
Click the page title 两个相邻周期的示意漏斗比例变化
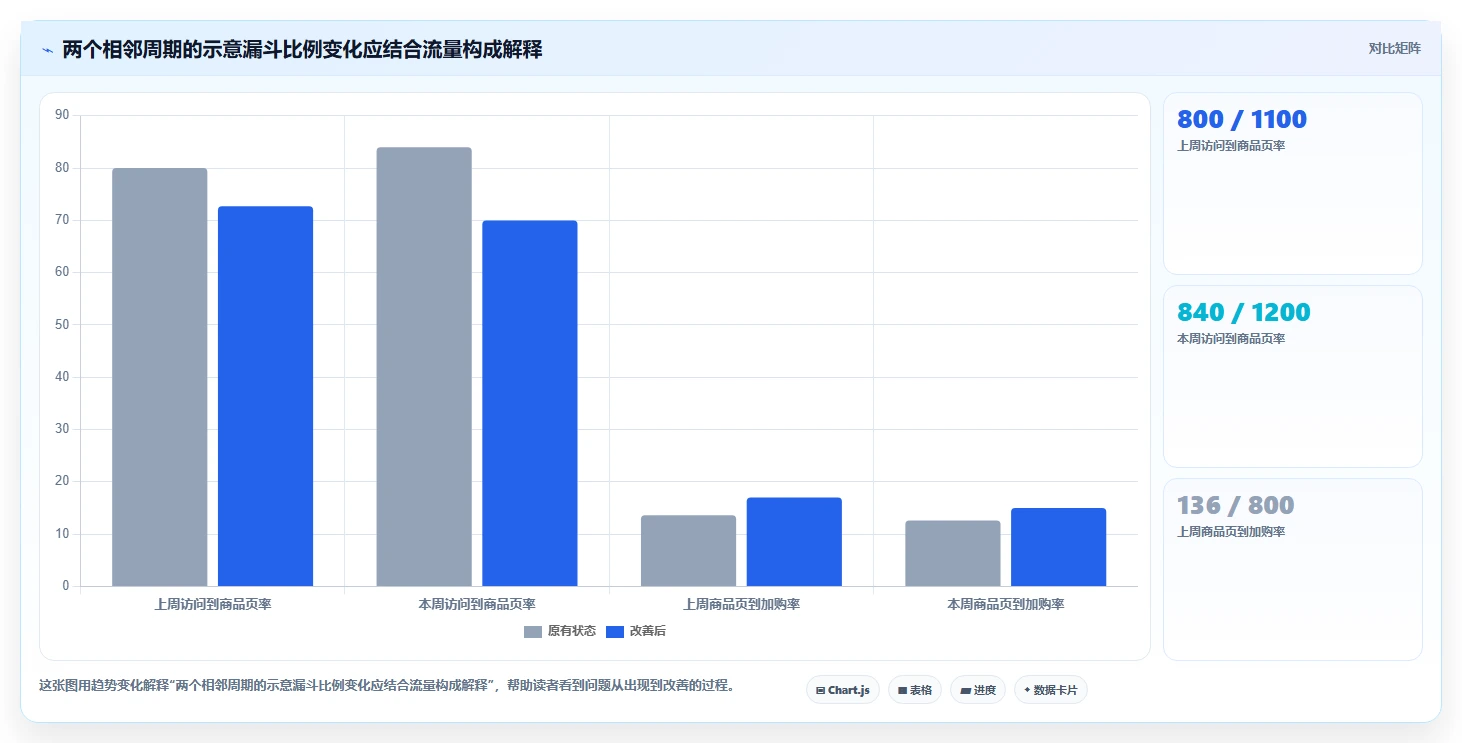click(x=302, y=49)
